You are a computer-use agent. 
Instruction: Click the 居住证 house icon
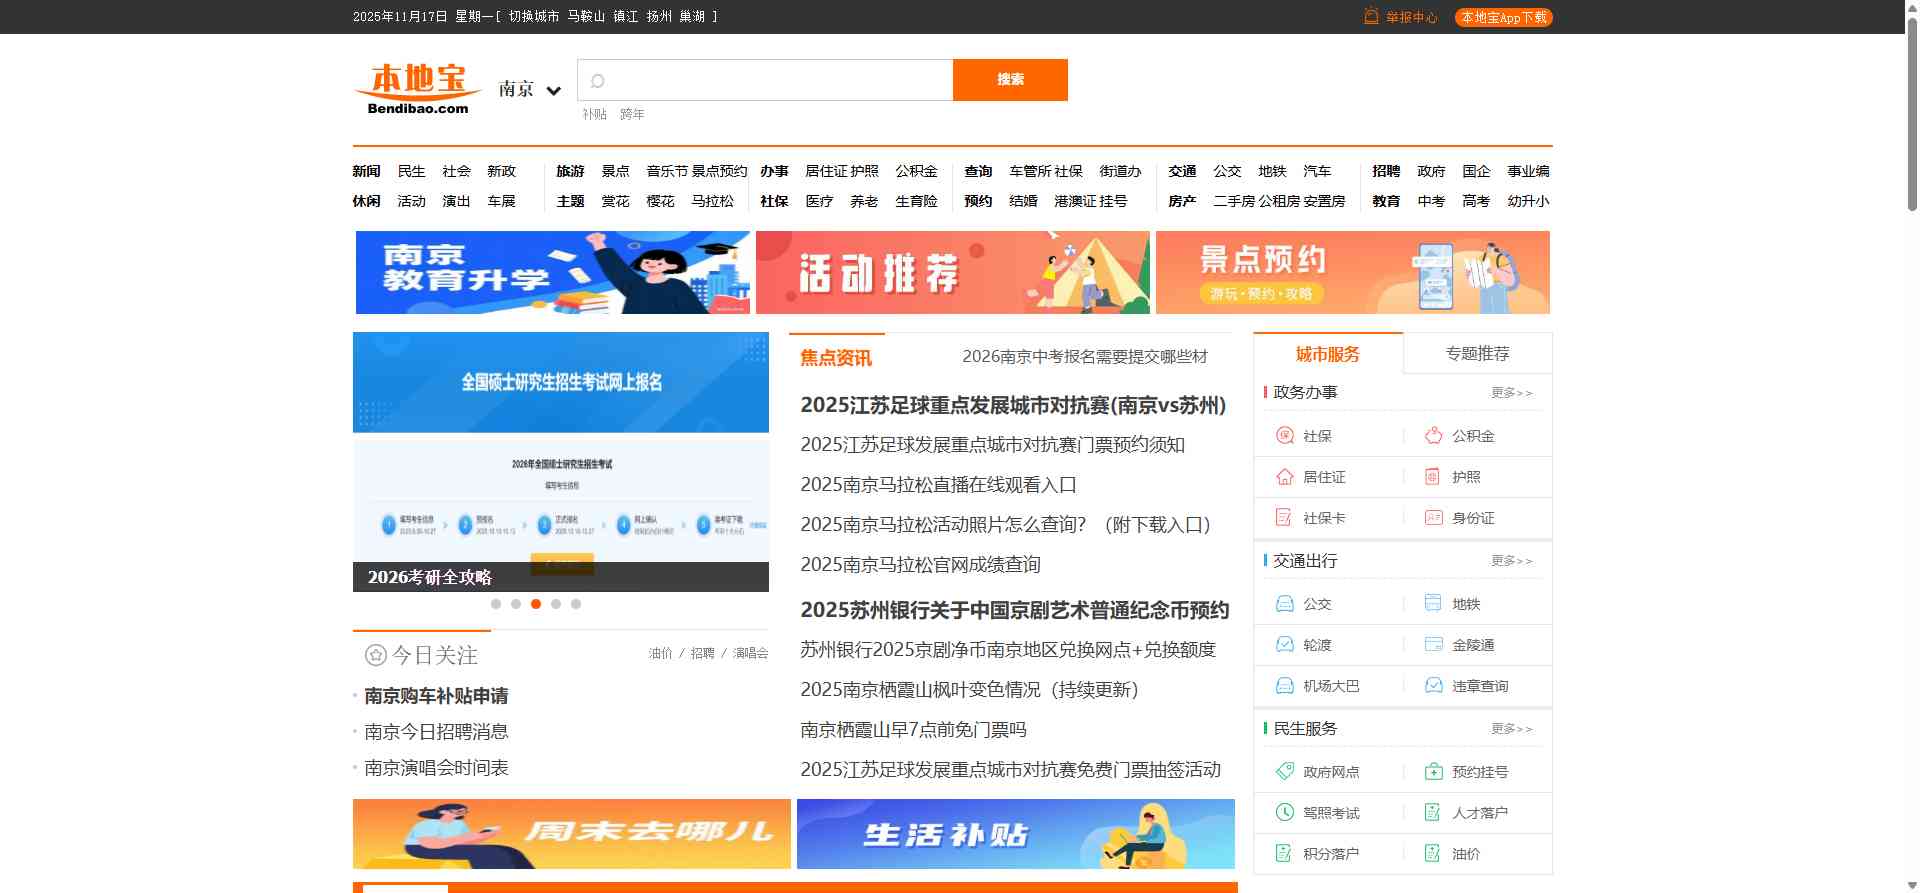tap(1285, 477)
